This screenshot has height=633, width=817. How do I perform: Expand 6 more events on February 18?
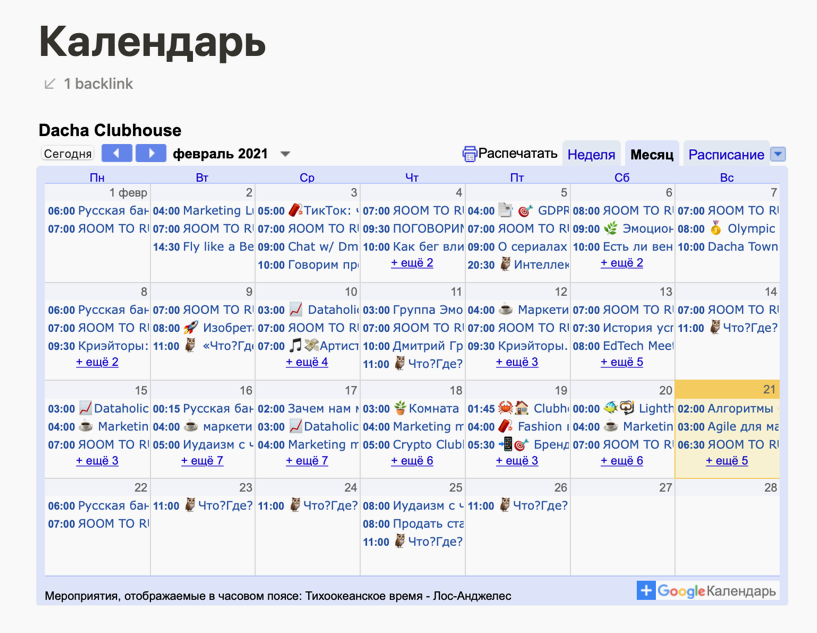pyautogui.click(x=412, y=461)
